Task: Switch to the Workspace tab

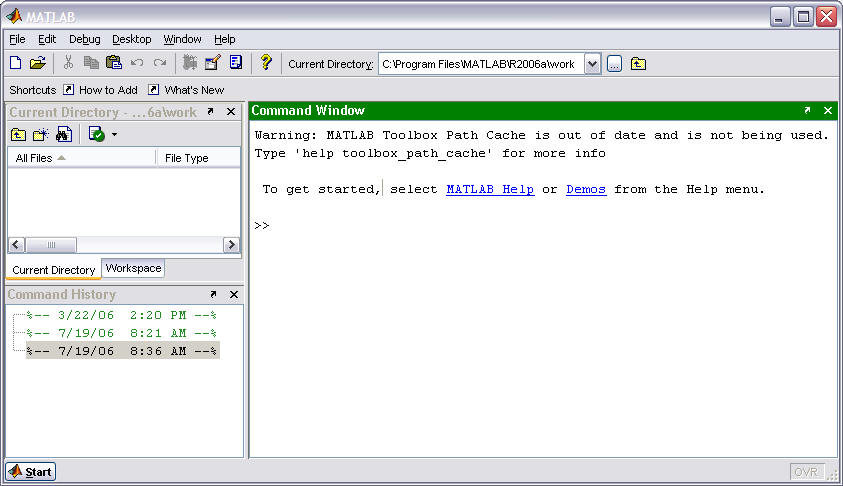Action: (133, 269)
